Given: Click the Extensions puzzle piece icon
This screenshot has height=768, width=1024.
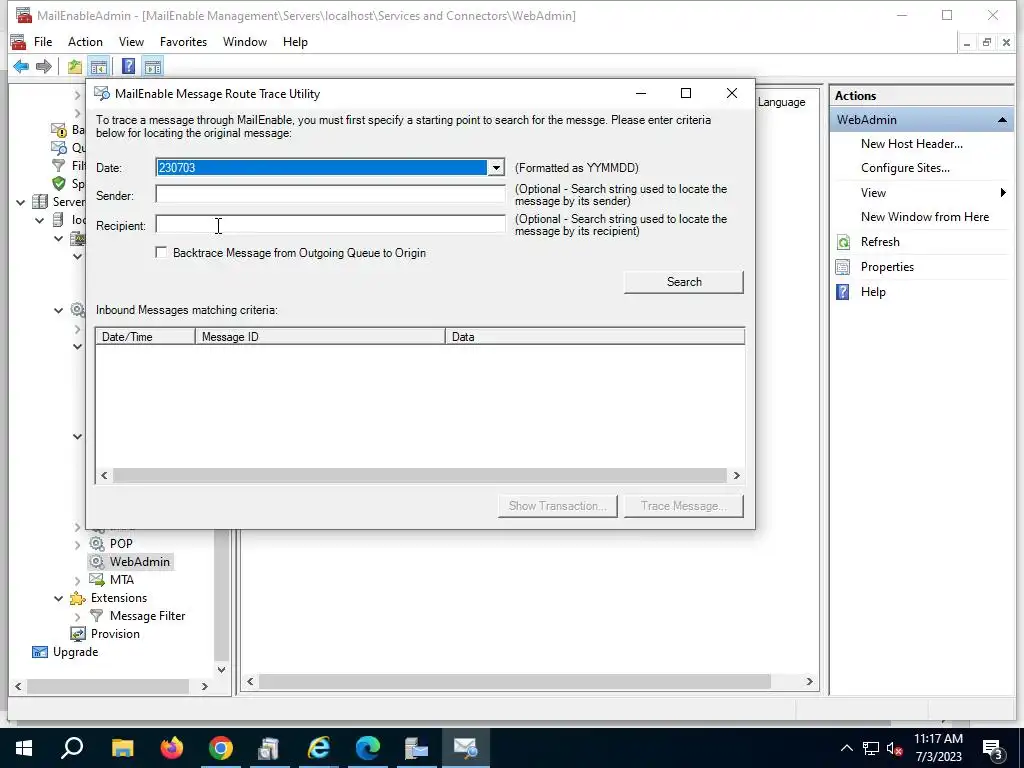Looking at the screenshot, I should [78, 598].
